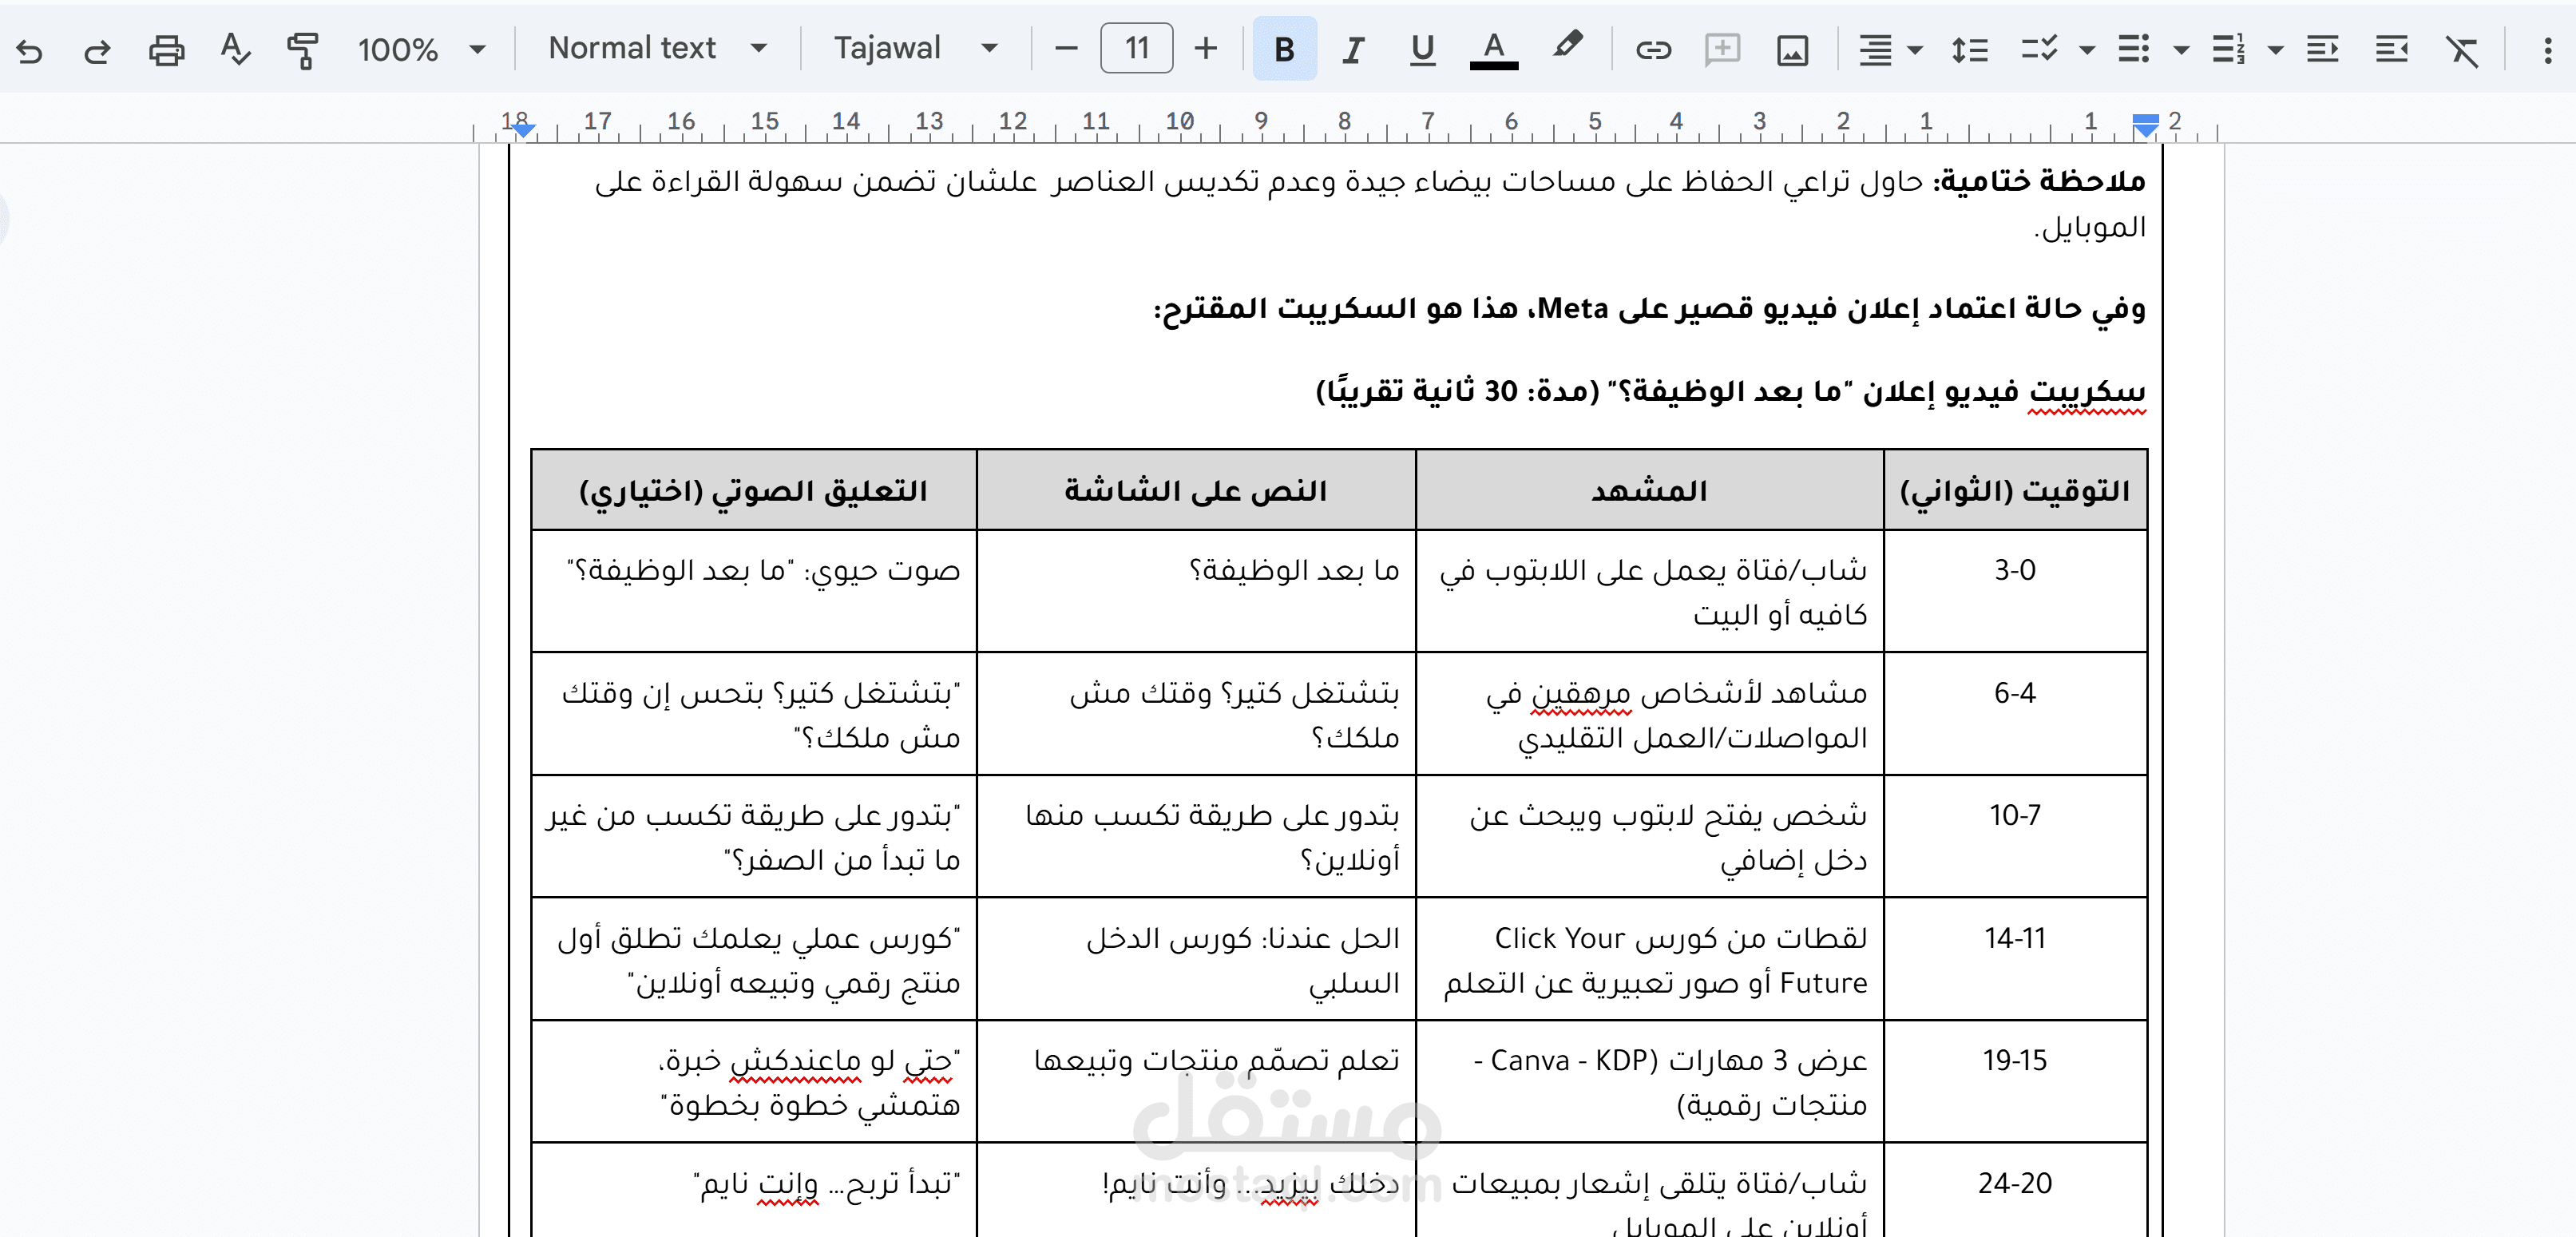Click the underlined word مرهقين in 6-4 row
Viewport: 2576px width, 1237px height.
(1581, 693)
